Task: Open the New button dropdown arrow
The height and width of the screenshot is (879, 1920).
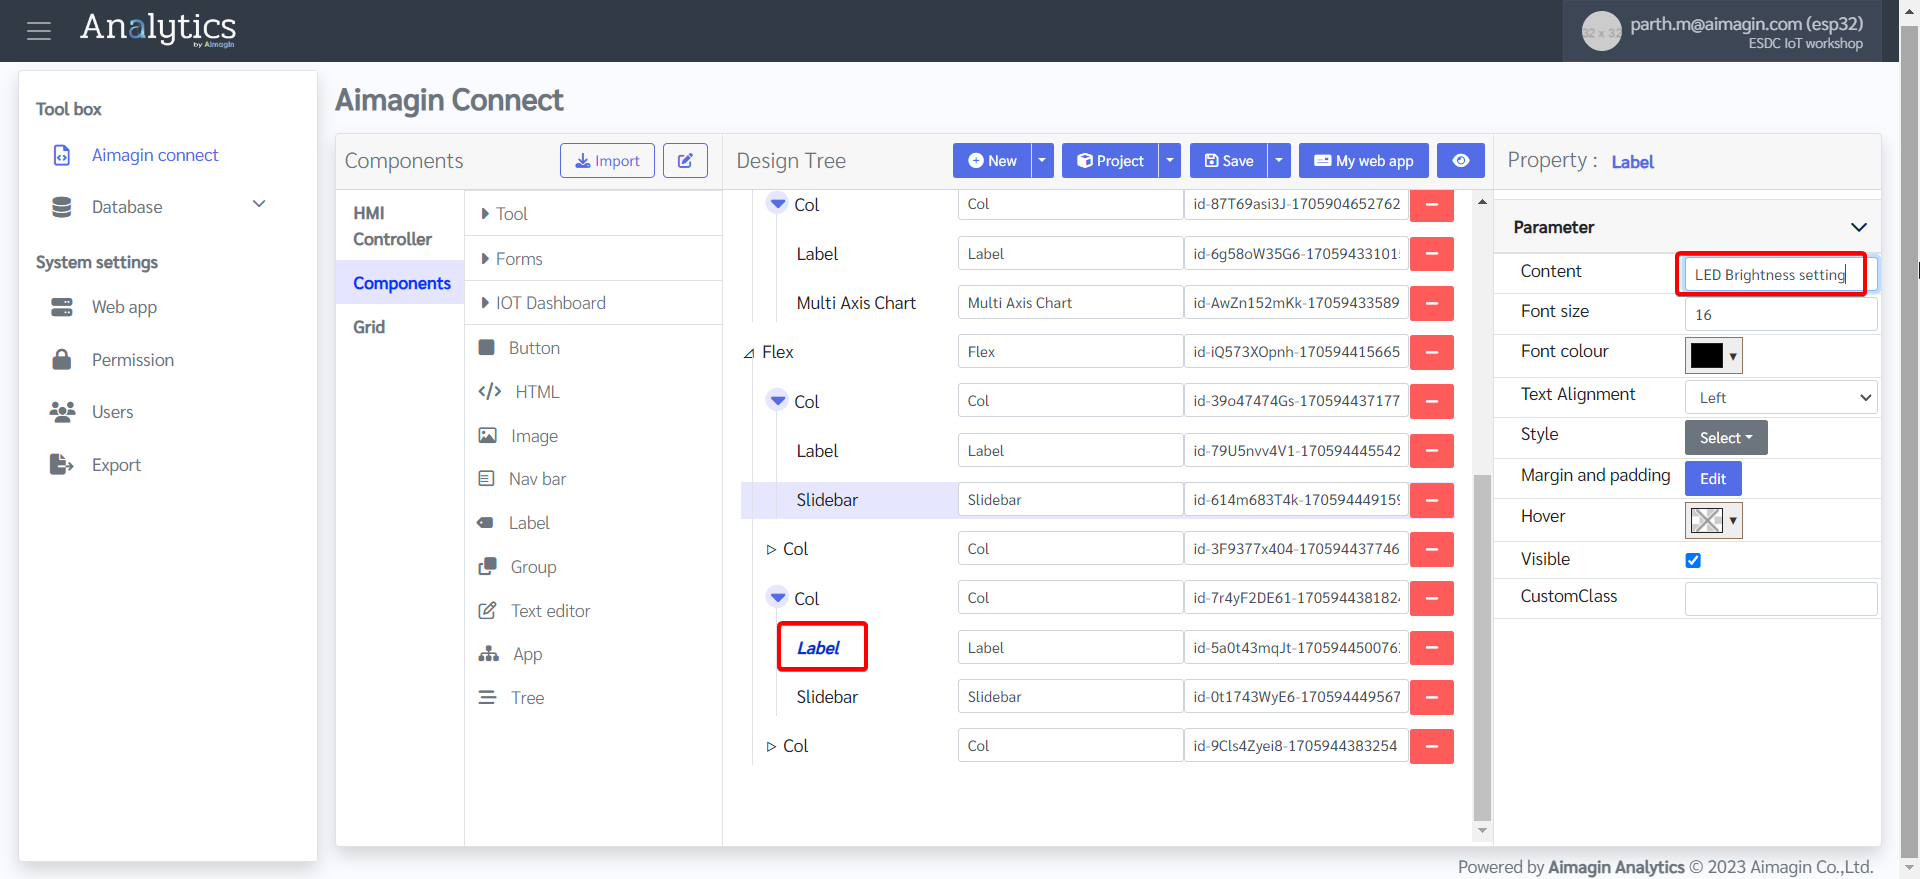Action: pos(1042,161)
